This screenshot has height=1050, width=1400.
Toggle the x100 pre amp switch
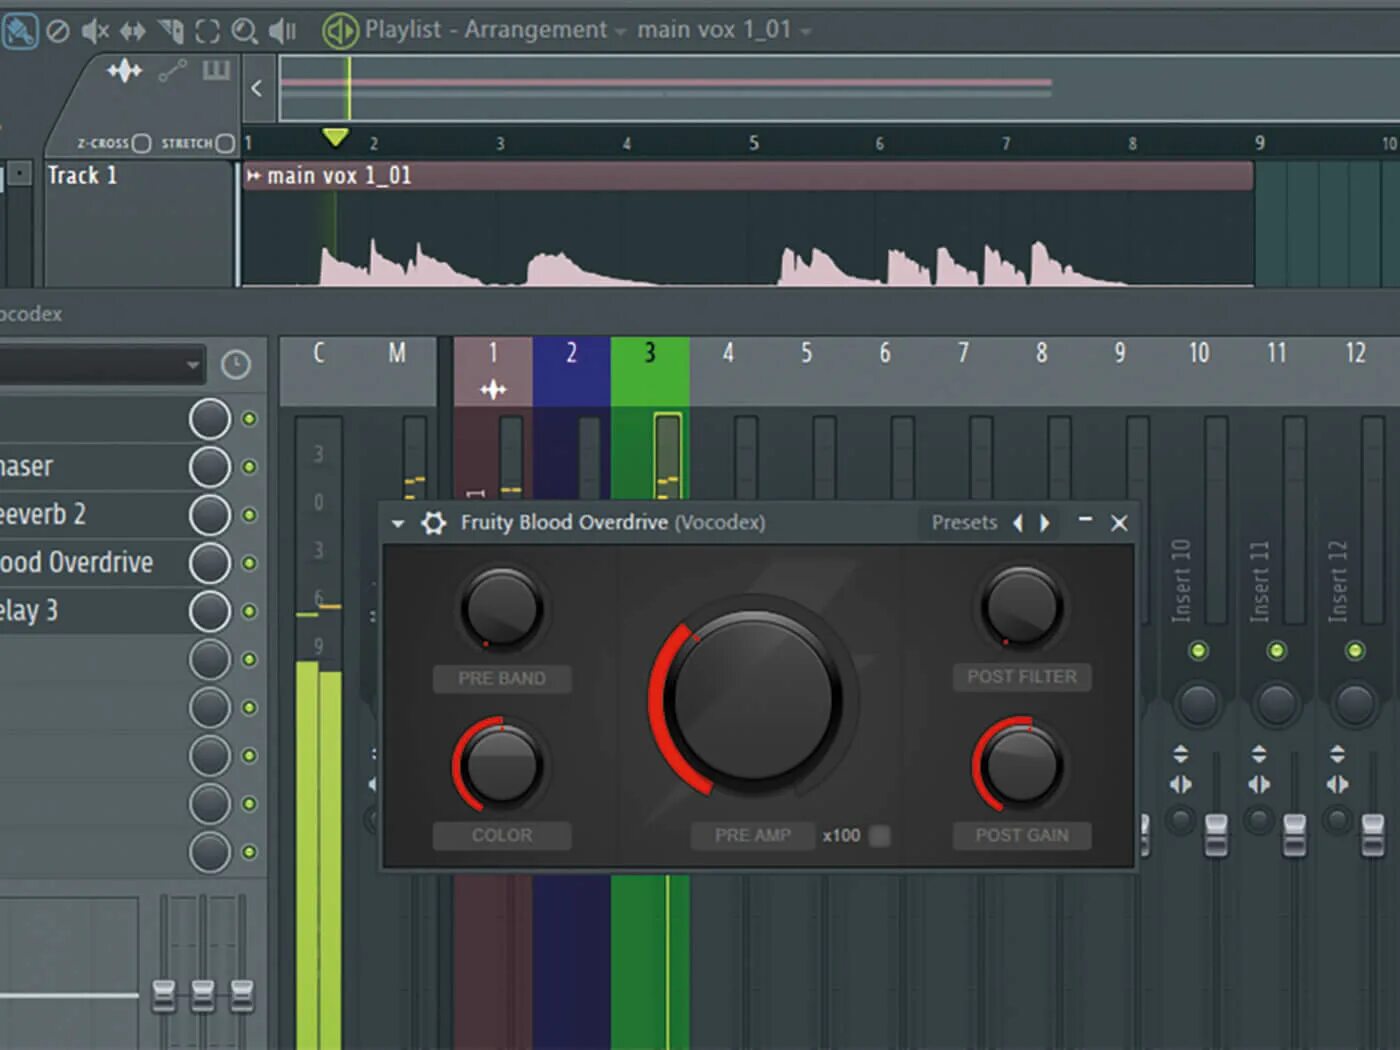pos(880,835)
